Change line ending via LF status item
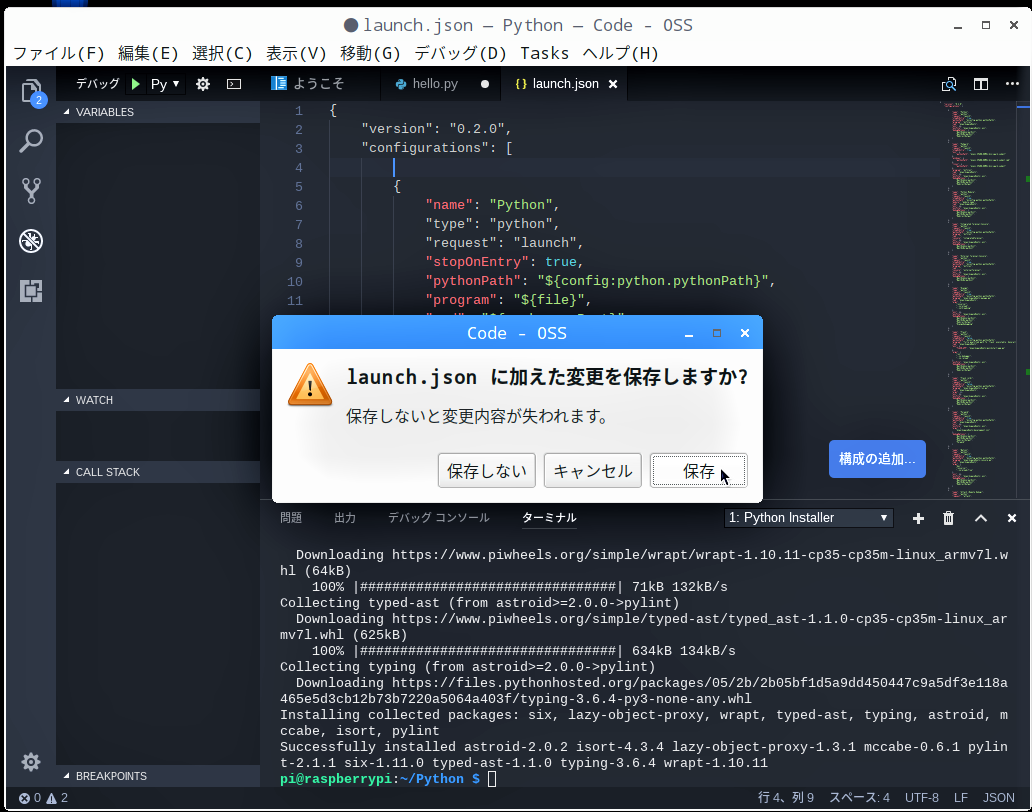 [961, 798]
